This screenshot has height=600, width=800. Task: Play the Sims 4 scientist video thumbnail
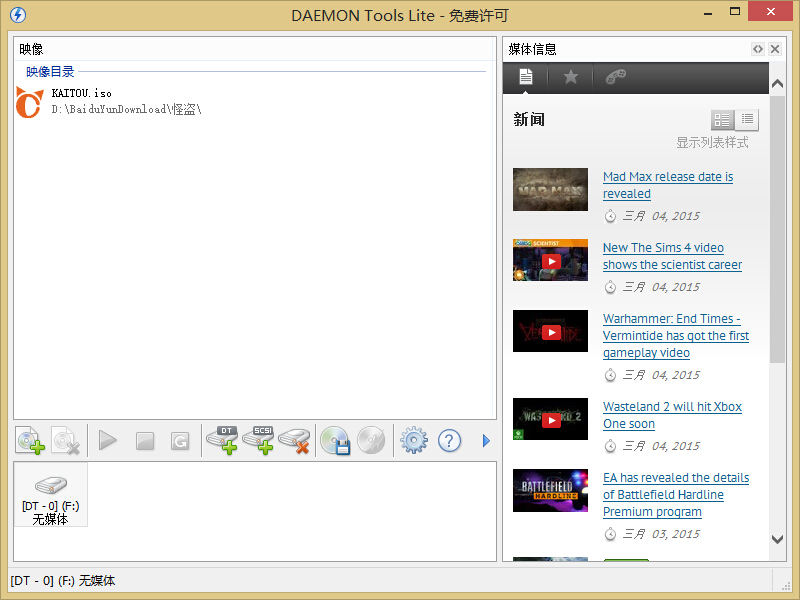[x=550, y=260]
